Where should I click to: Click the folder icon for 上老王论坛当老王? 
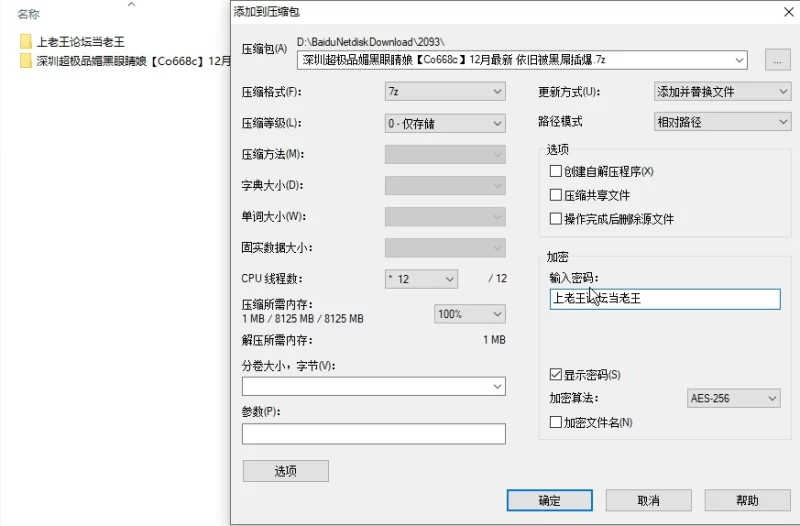[x=25, y=42]
